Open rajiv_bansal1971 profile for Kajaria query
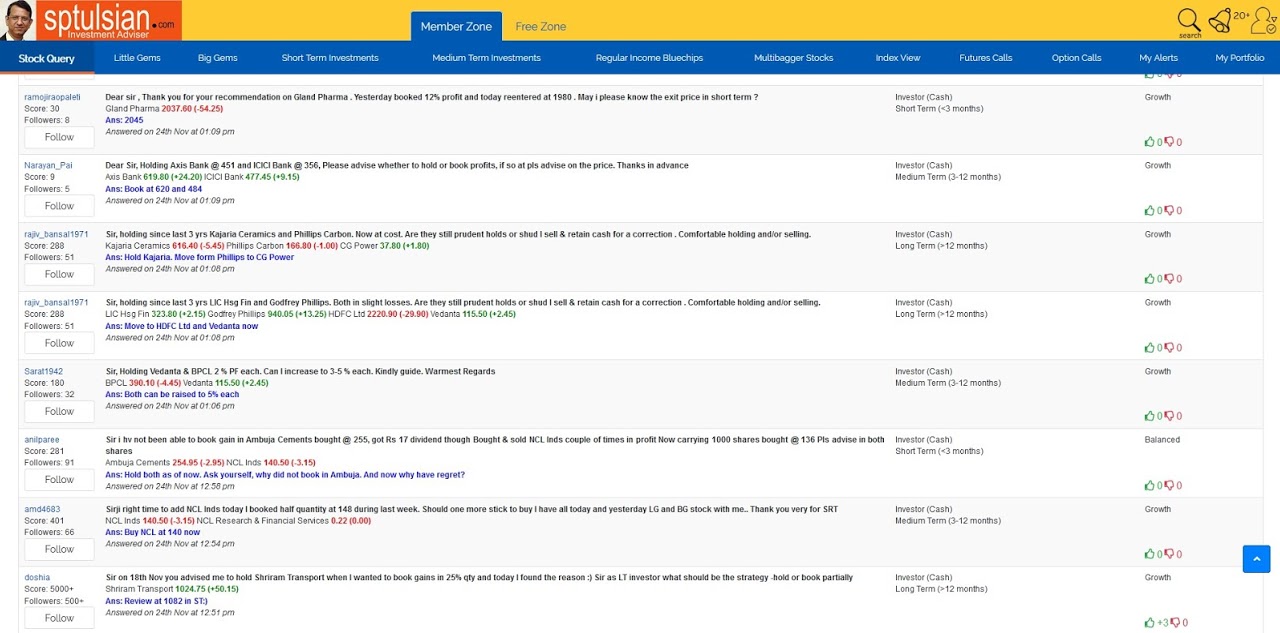Image resolution: width=1280 pixels, height=633 pixels. coord(56,234)
